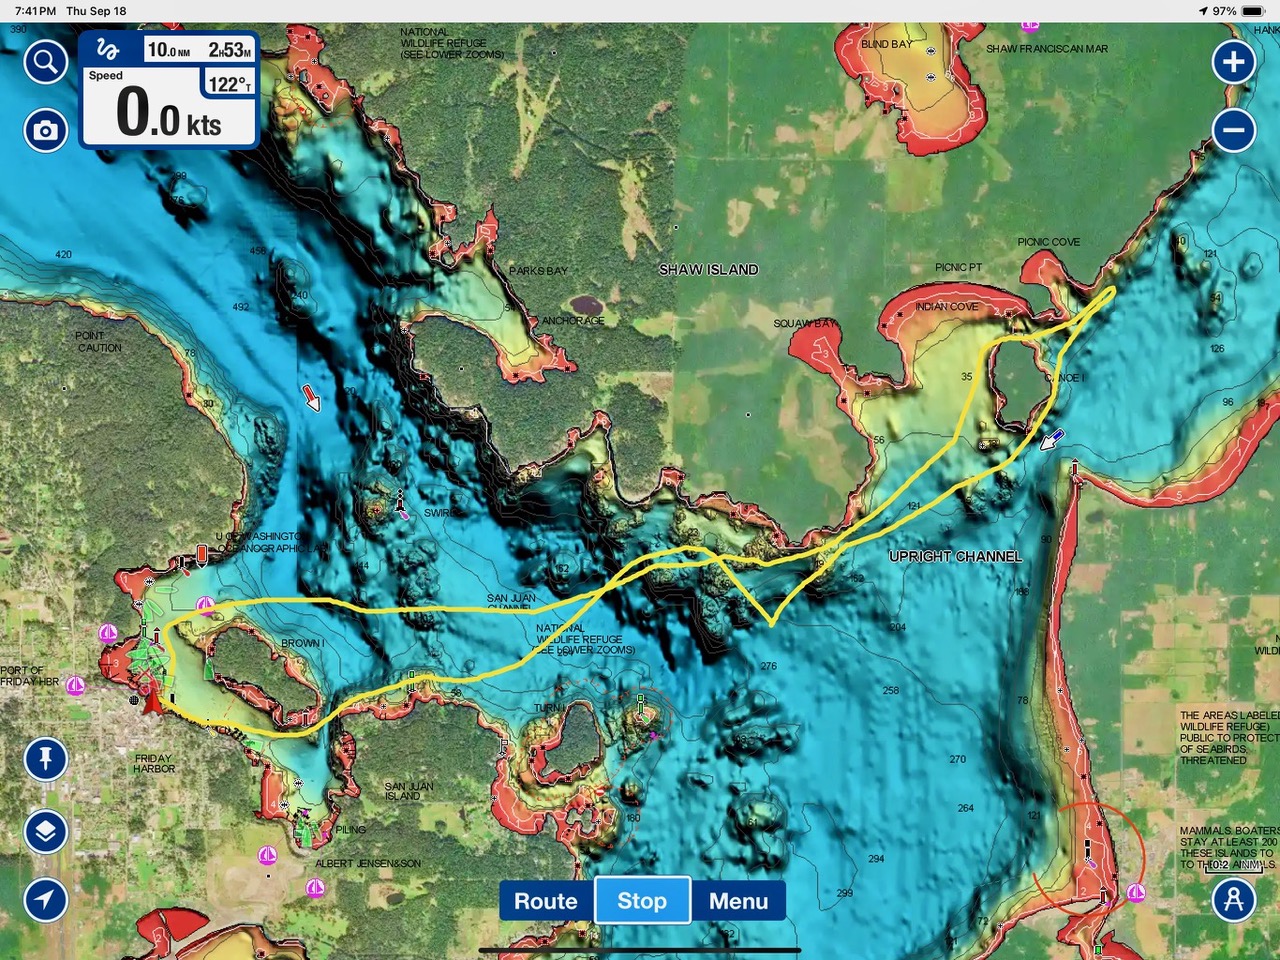Open the distance compass tool button
The width and height of the screenshot is (1280, 960).
[x=1233, y=899]
